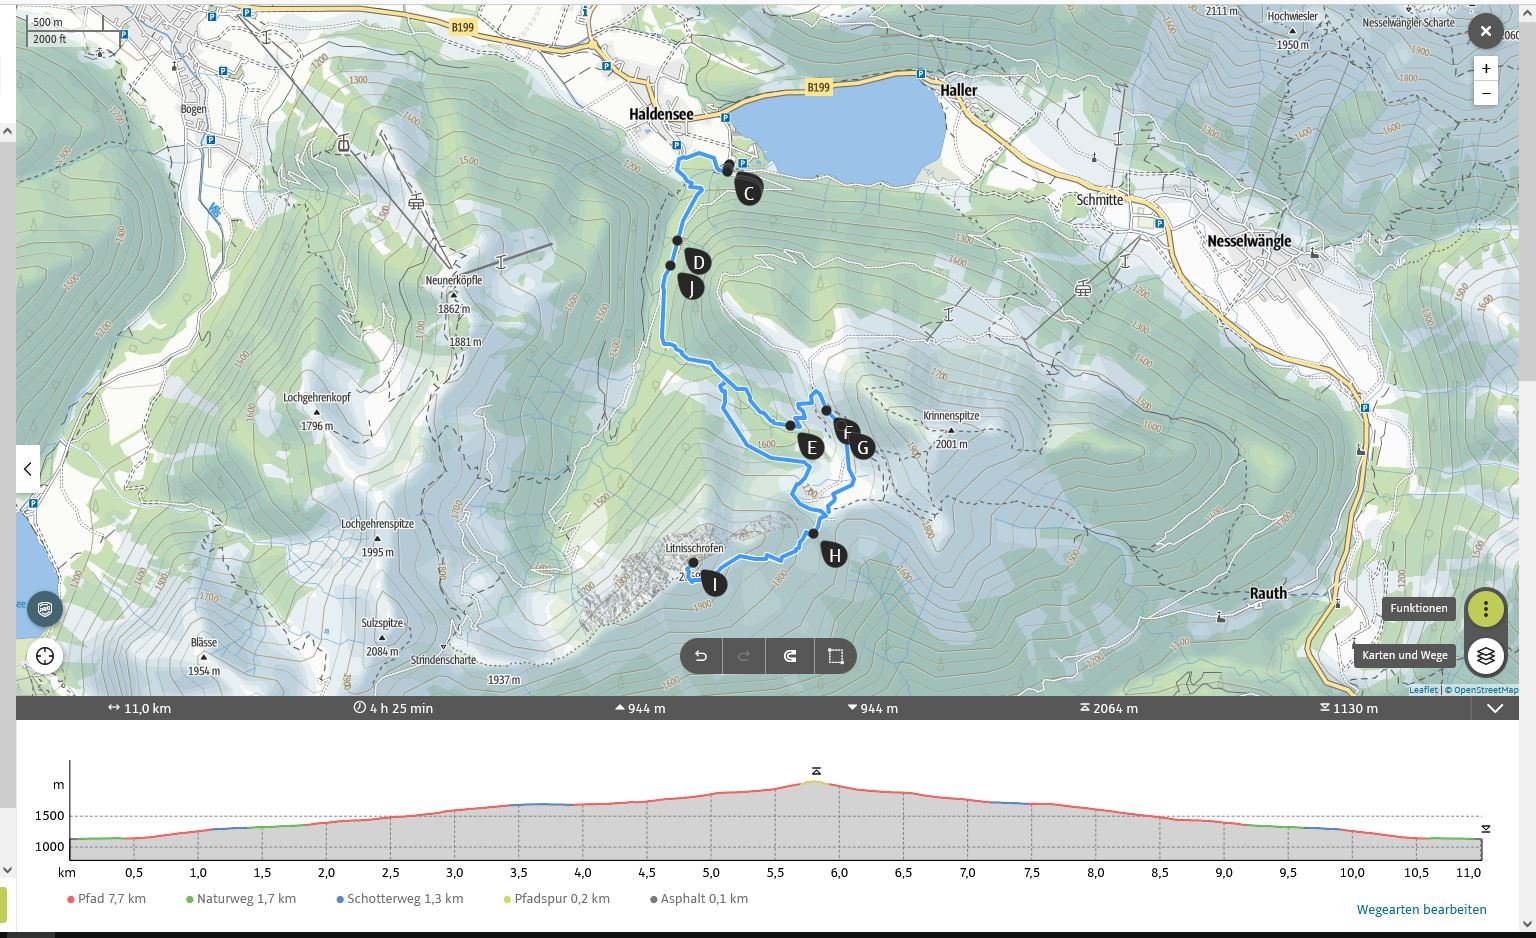The width and height of the screenshot is (1536, 938).
Task: Expand the left sidebar arrow
Action: click(x=28, y=468)
